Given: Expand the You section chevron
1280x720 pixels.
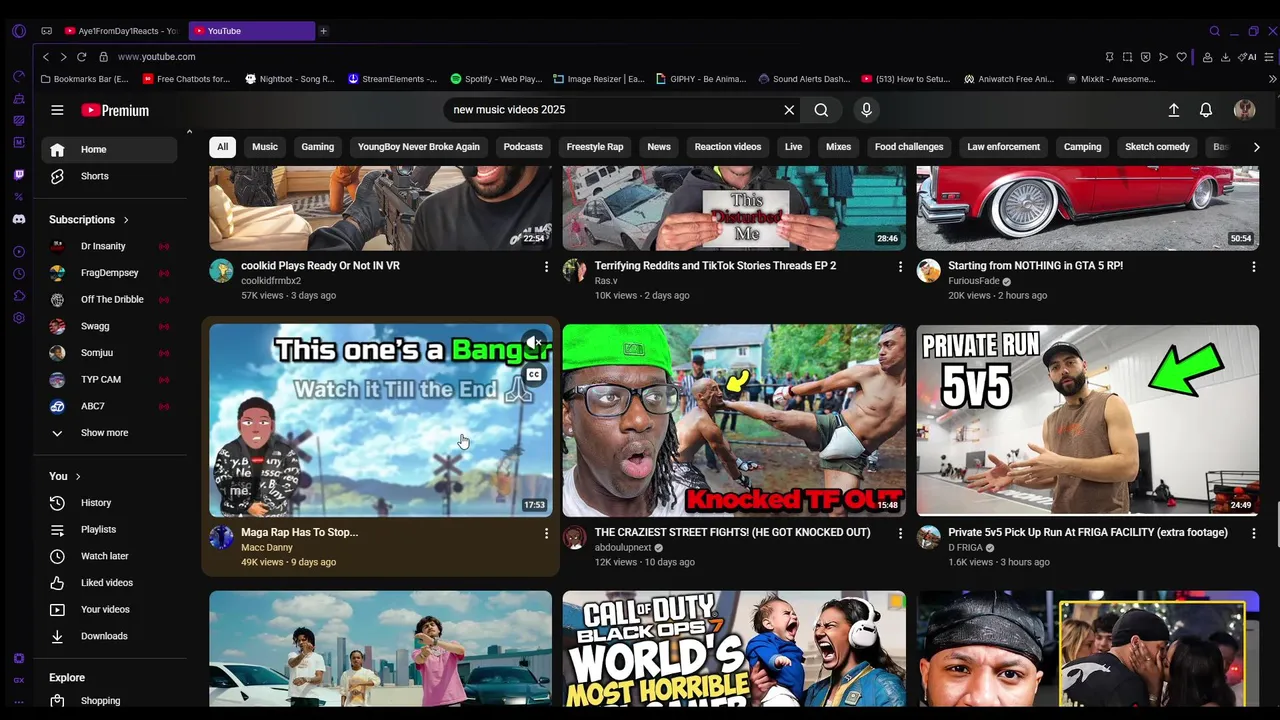Looking at the screenshot, I should 78,477.
